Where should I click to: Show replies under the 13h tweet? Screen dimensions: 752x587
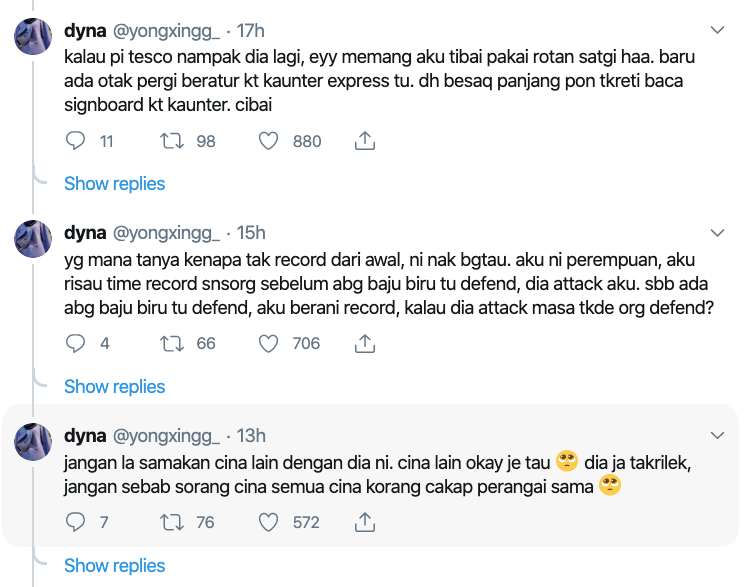114,565
